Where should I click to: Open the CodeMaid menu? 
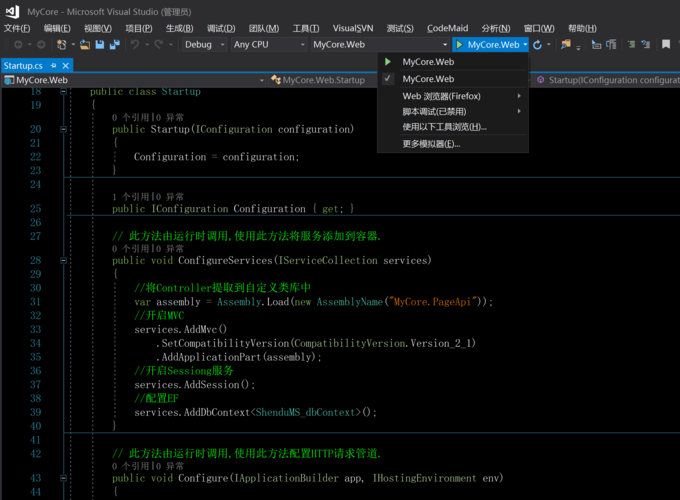tap(447, 29)
